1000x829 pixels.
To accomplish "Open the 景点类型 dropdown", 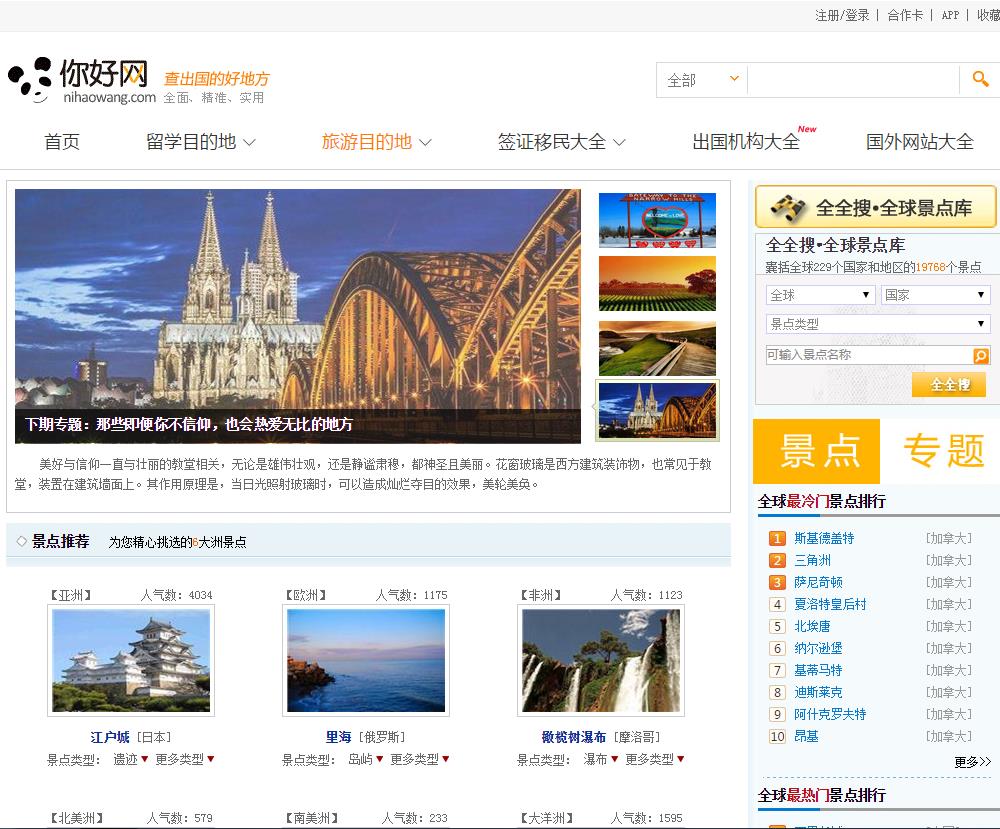I will [x=878, y=324].
